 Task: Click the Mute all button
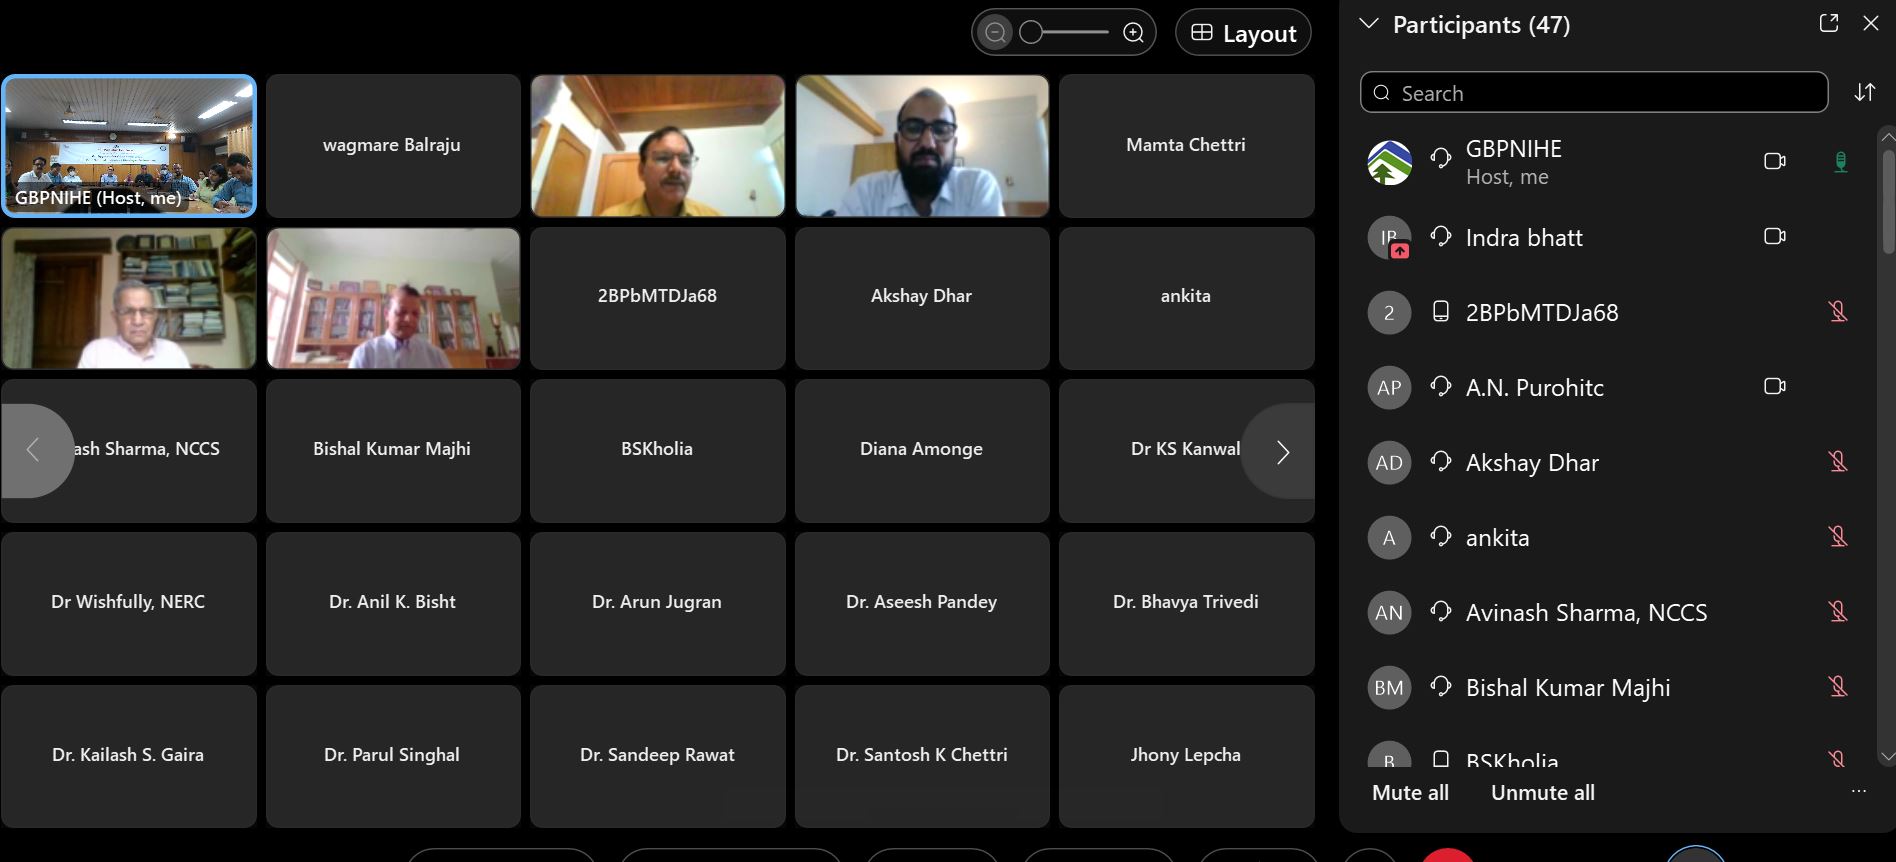coord(1410,793)
